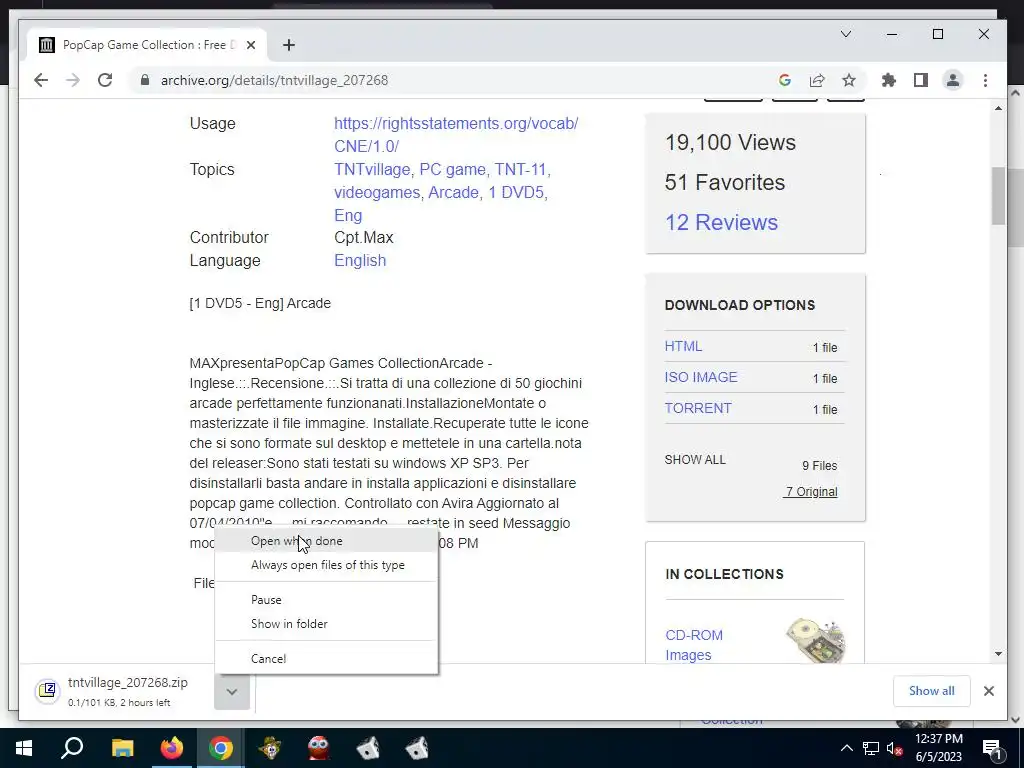The height and width of the screenshot is (768, 1024).
Task: Click the tntvillage_207268.zip download item
Action: click(x=124, y=692)
